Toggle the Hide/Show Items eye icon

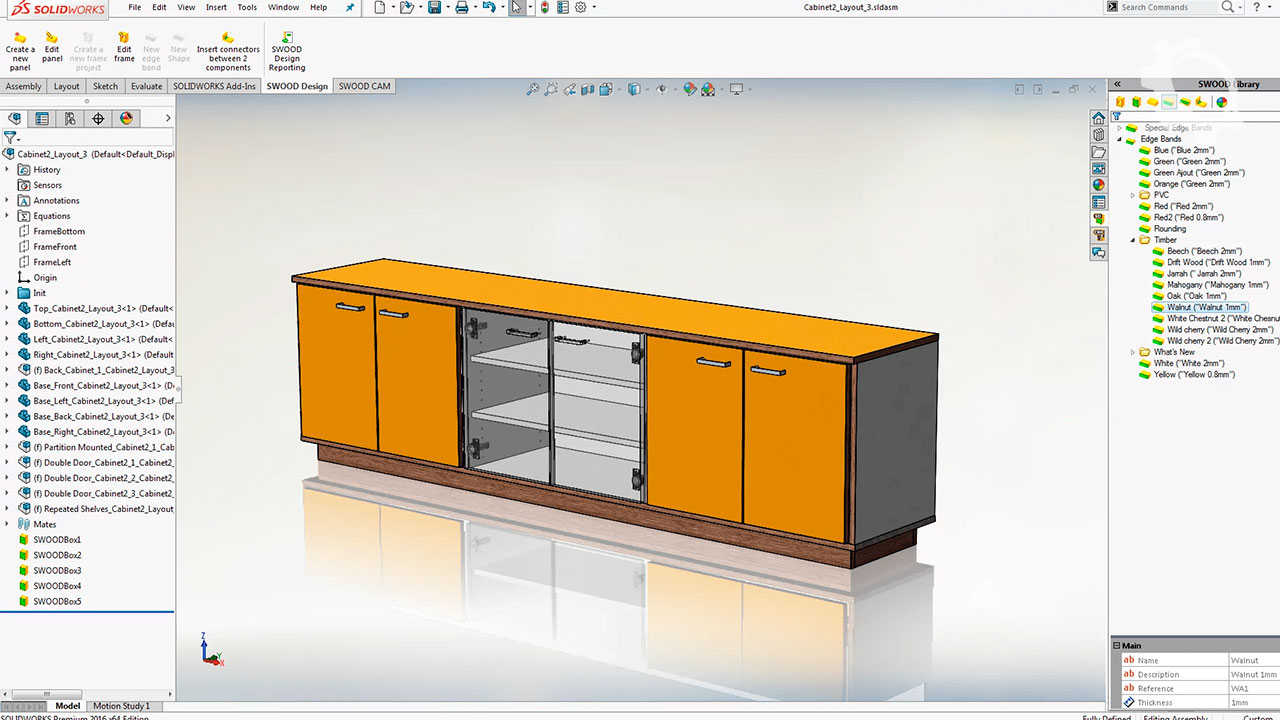[661, 89]
